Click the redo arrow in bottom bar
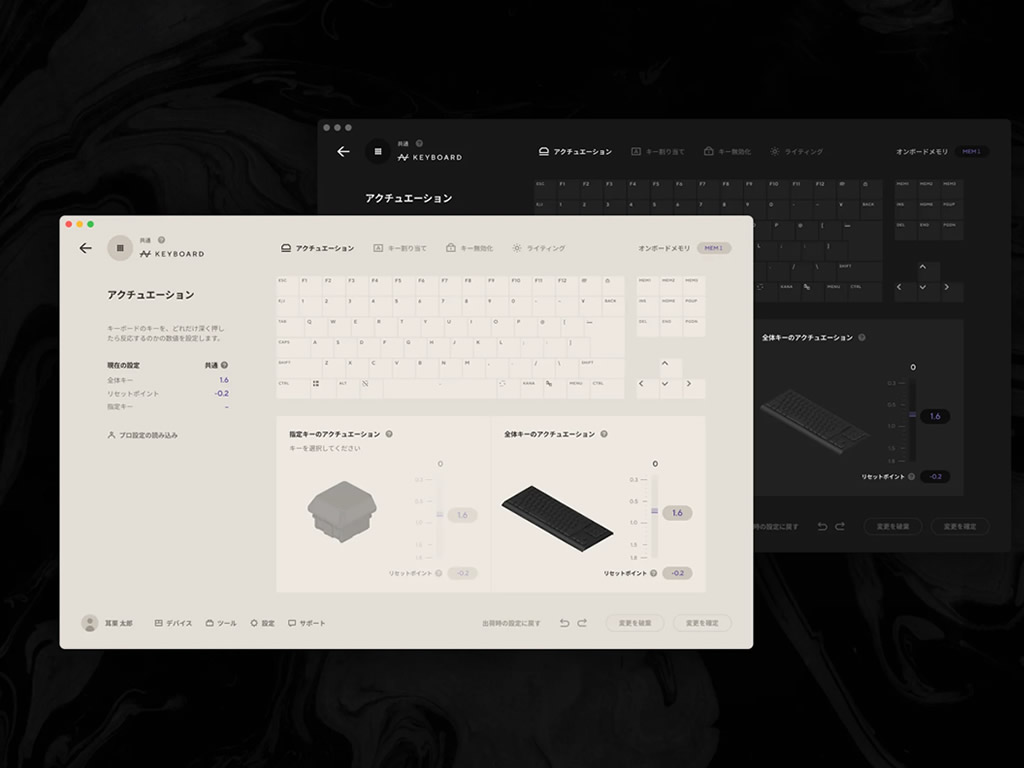This screenshot has height=768, width=1024. pos(582,623)
